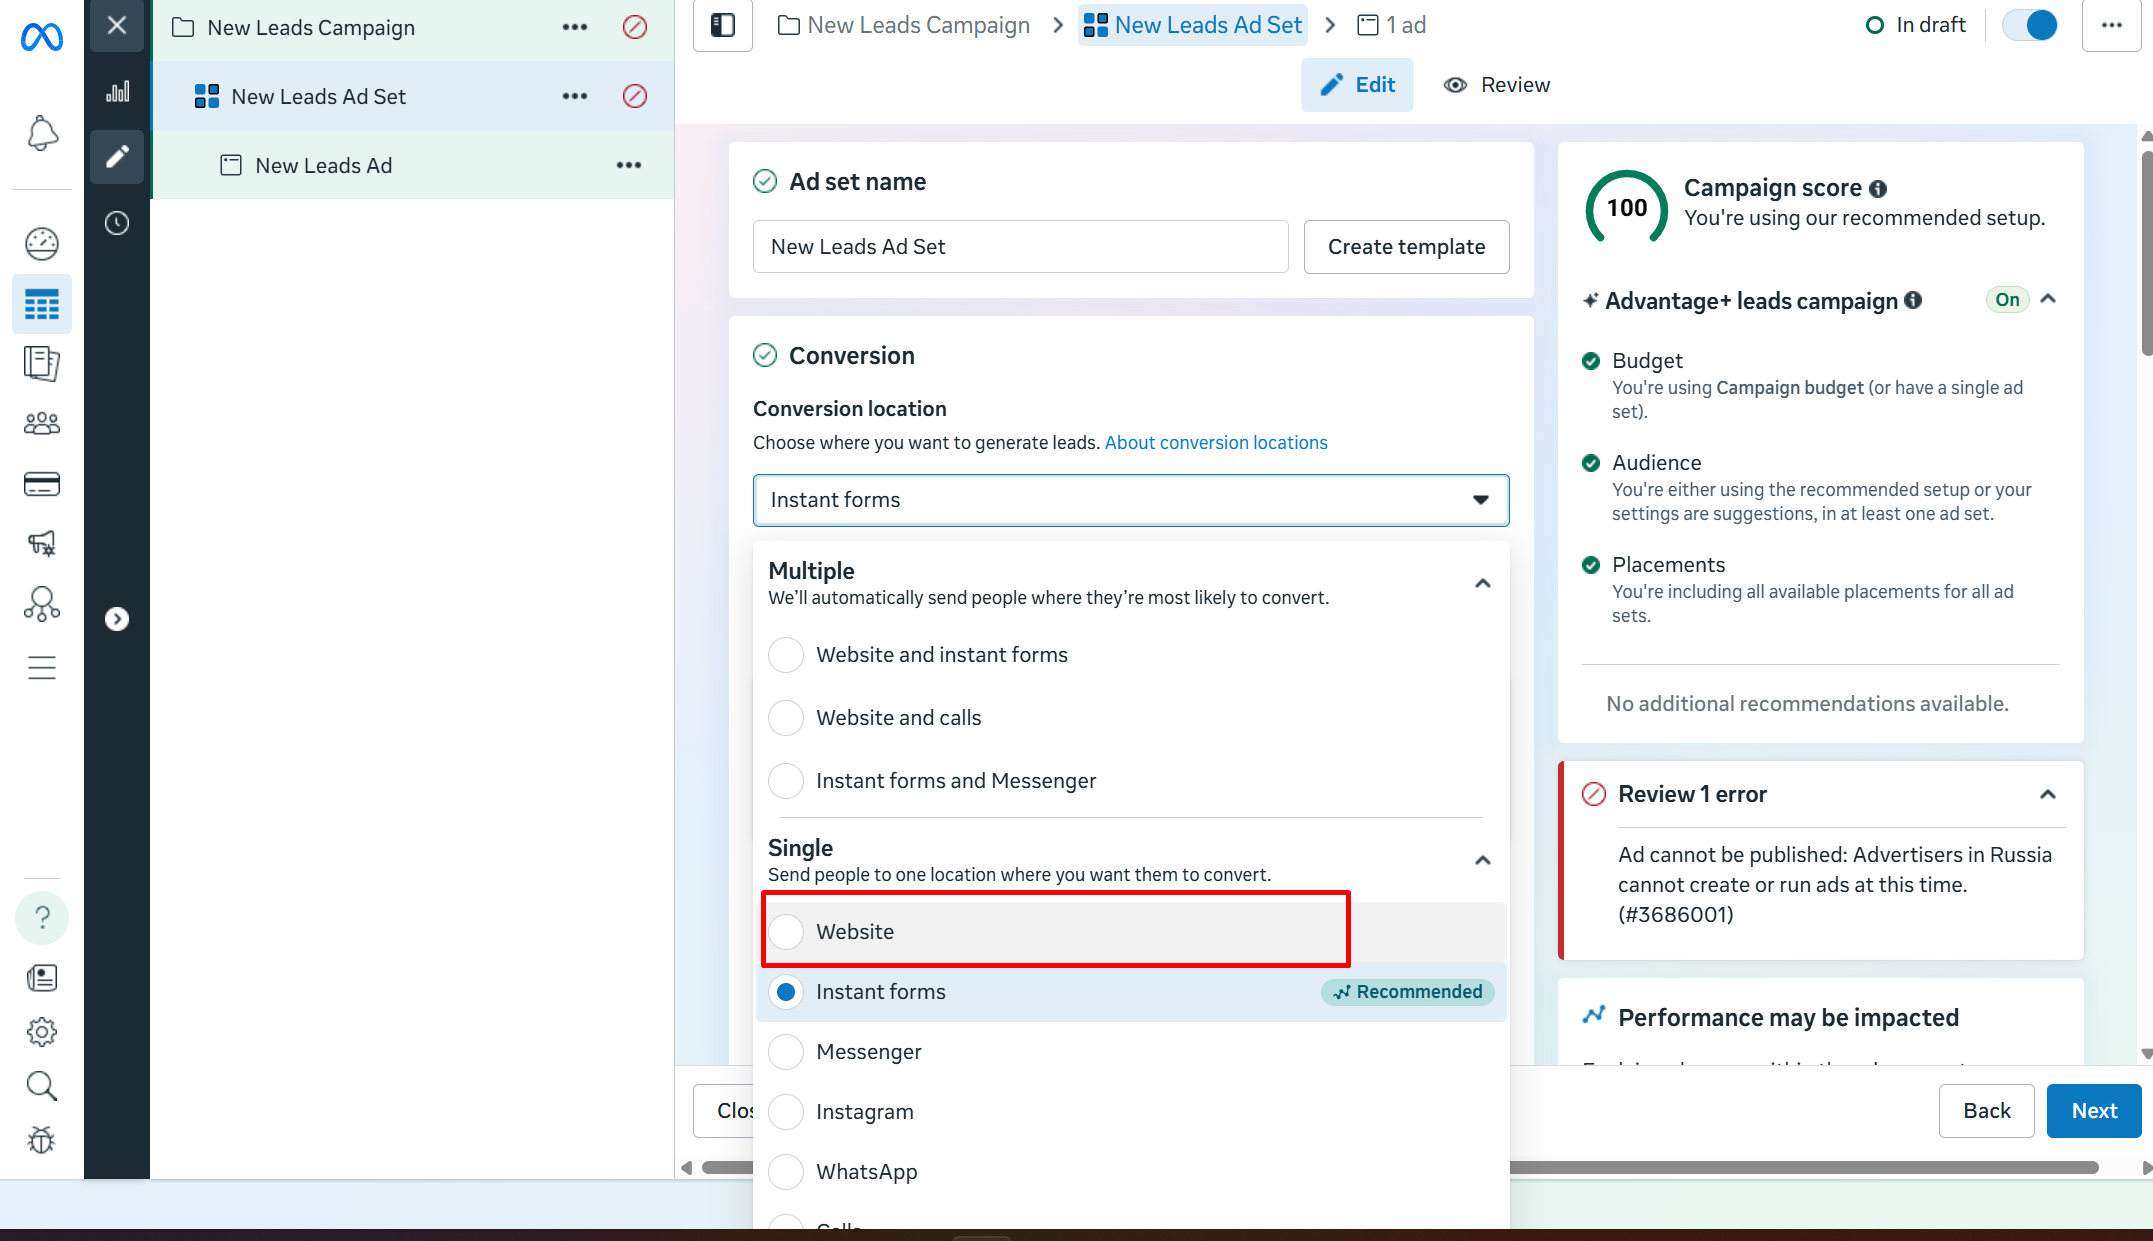Open the performance chart icon

point(117,92)
